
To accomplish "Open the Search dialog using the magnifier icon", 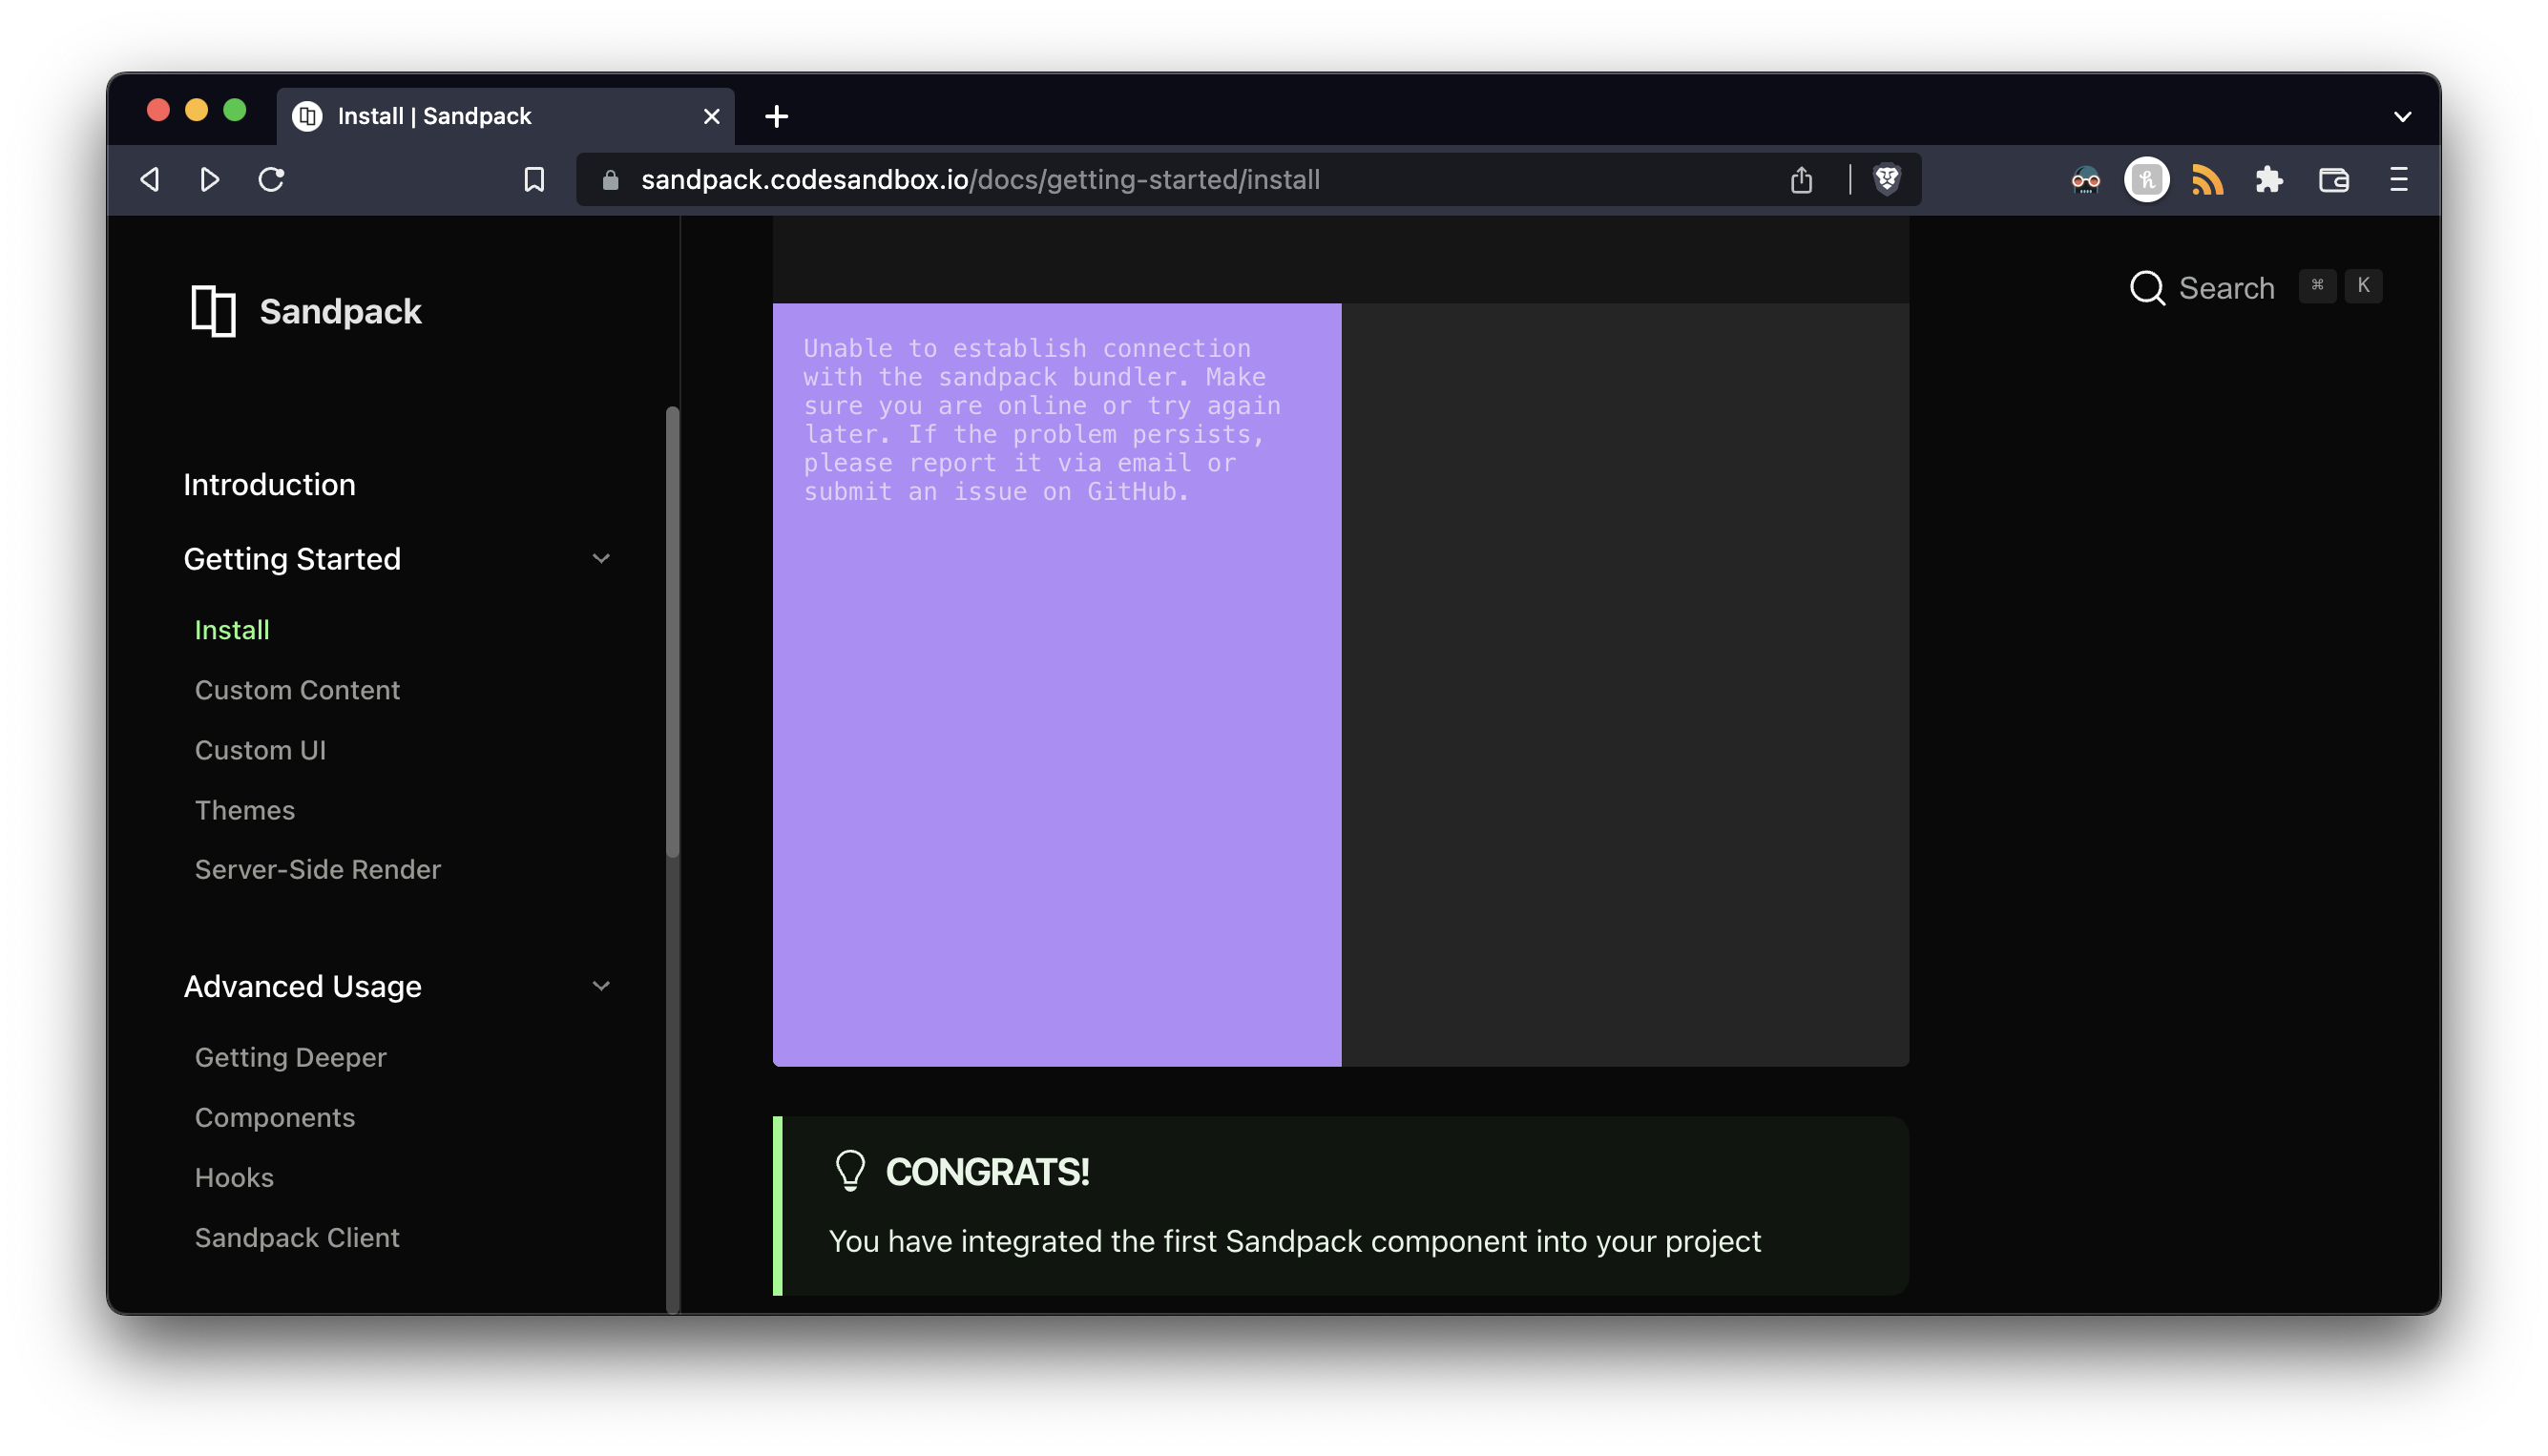I will click(2147, 288).
